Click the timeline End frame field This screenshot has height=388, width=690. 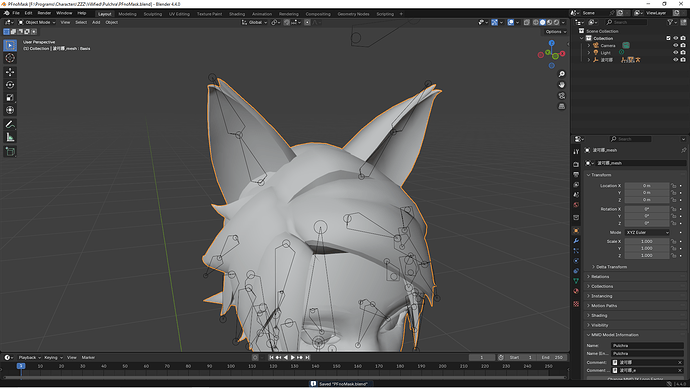click(553, 358)
